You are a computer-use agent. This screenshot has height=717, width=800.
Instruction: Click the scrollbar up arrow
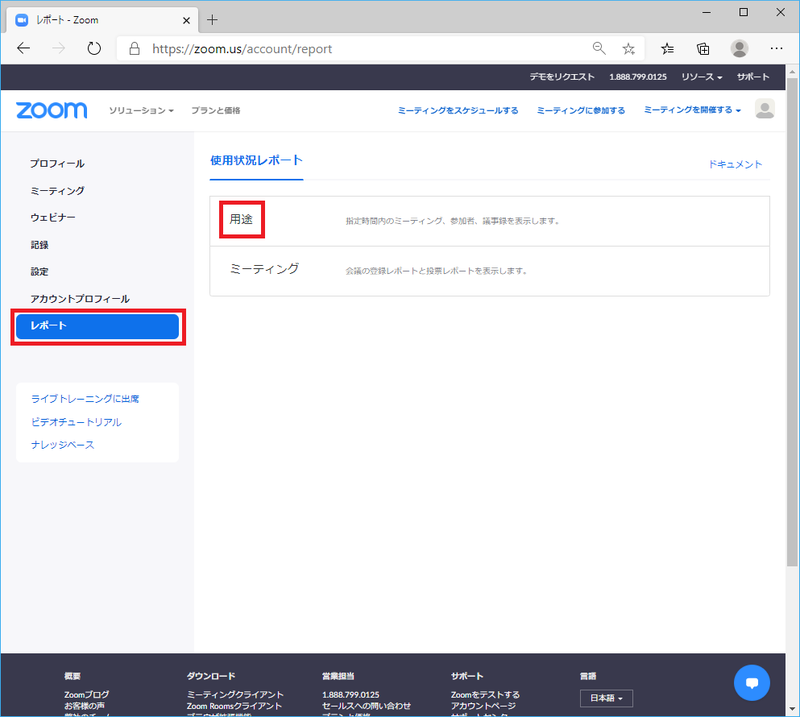click(792, 70)
